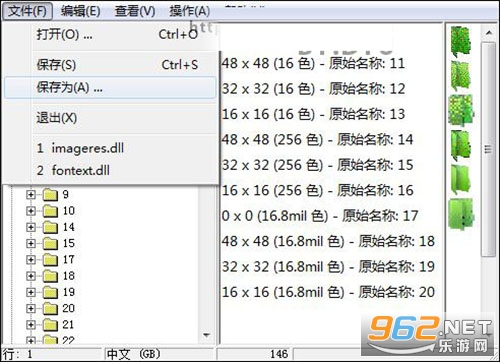
Task: Select the first green folder icon thumbnail
Action: pos(461,41)
